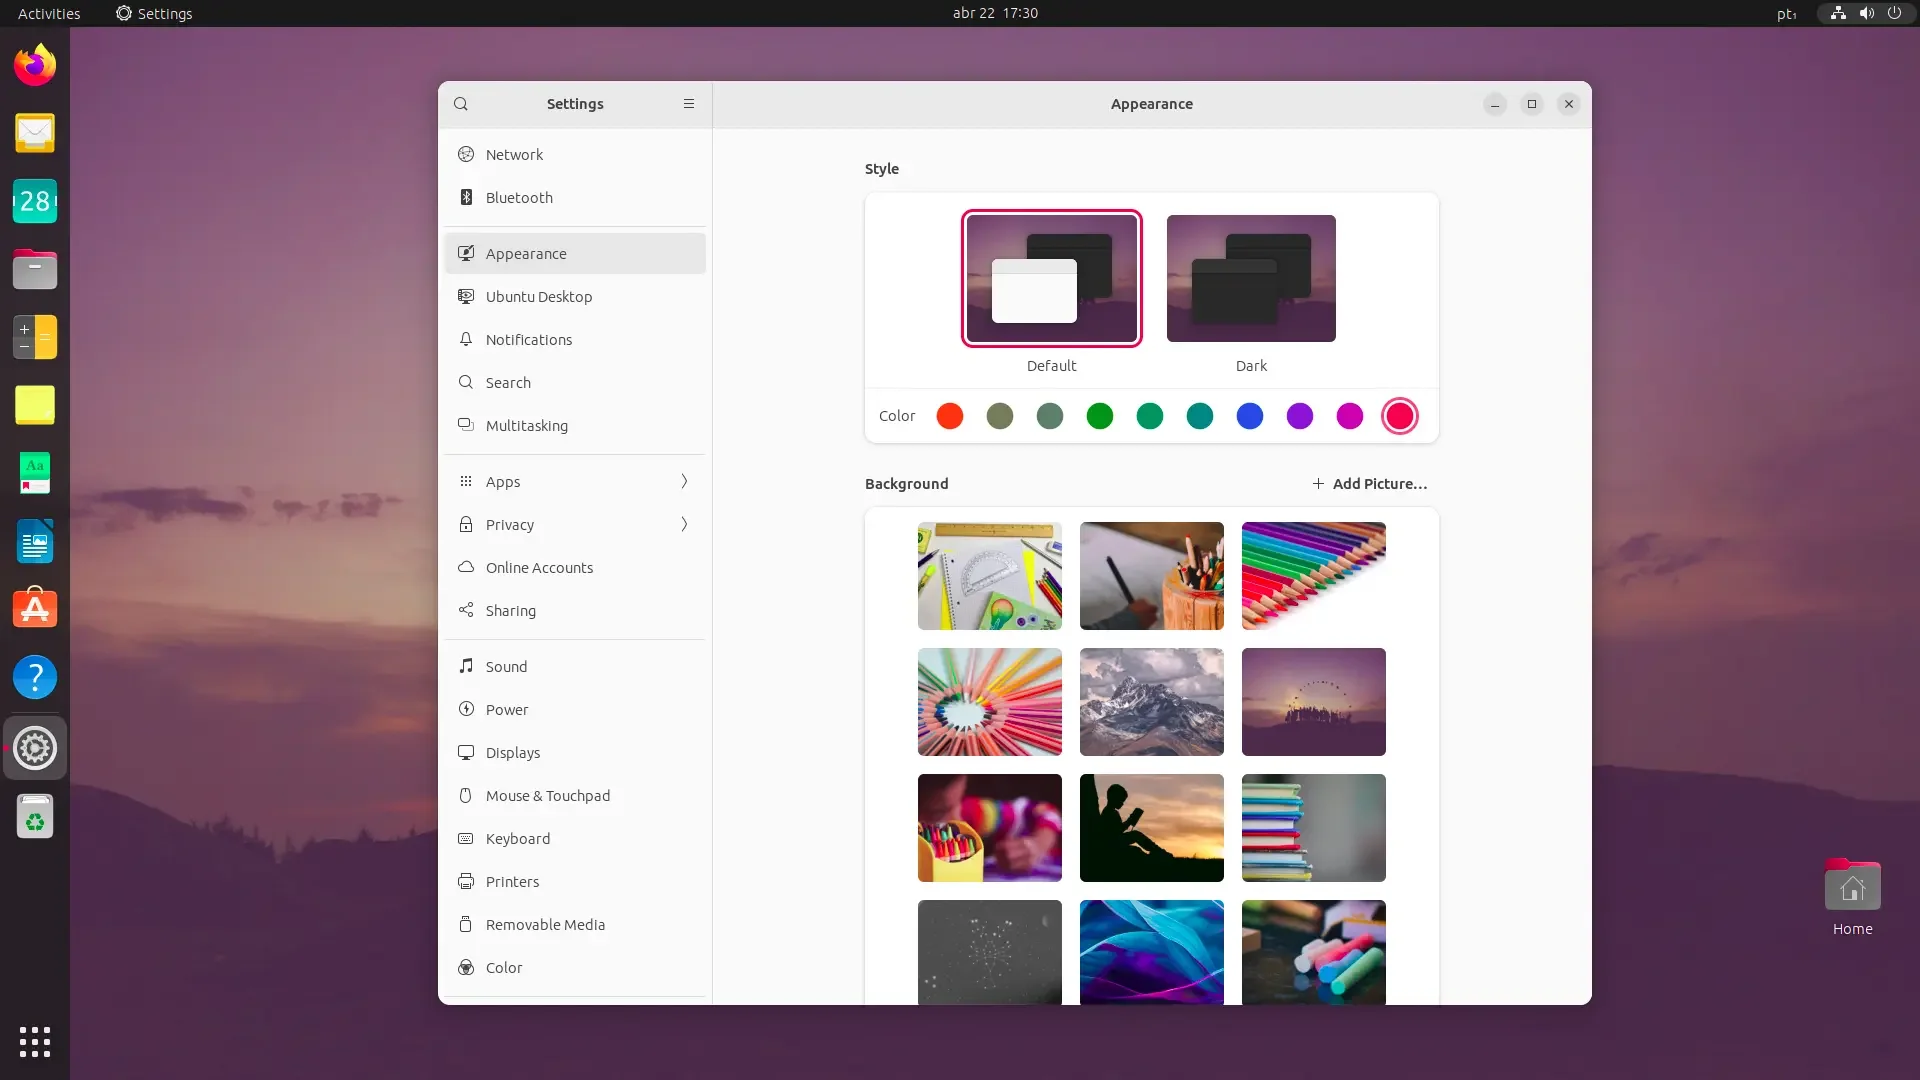Choose the dark gray dots wallpaper
The width and height of the screenshot is (1920, 1080).
tap(990, 952)
